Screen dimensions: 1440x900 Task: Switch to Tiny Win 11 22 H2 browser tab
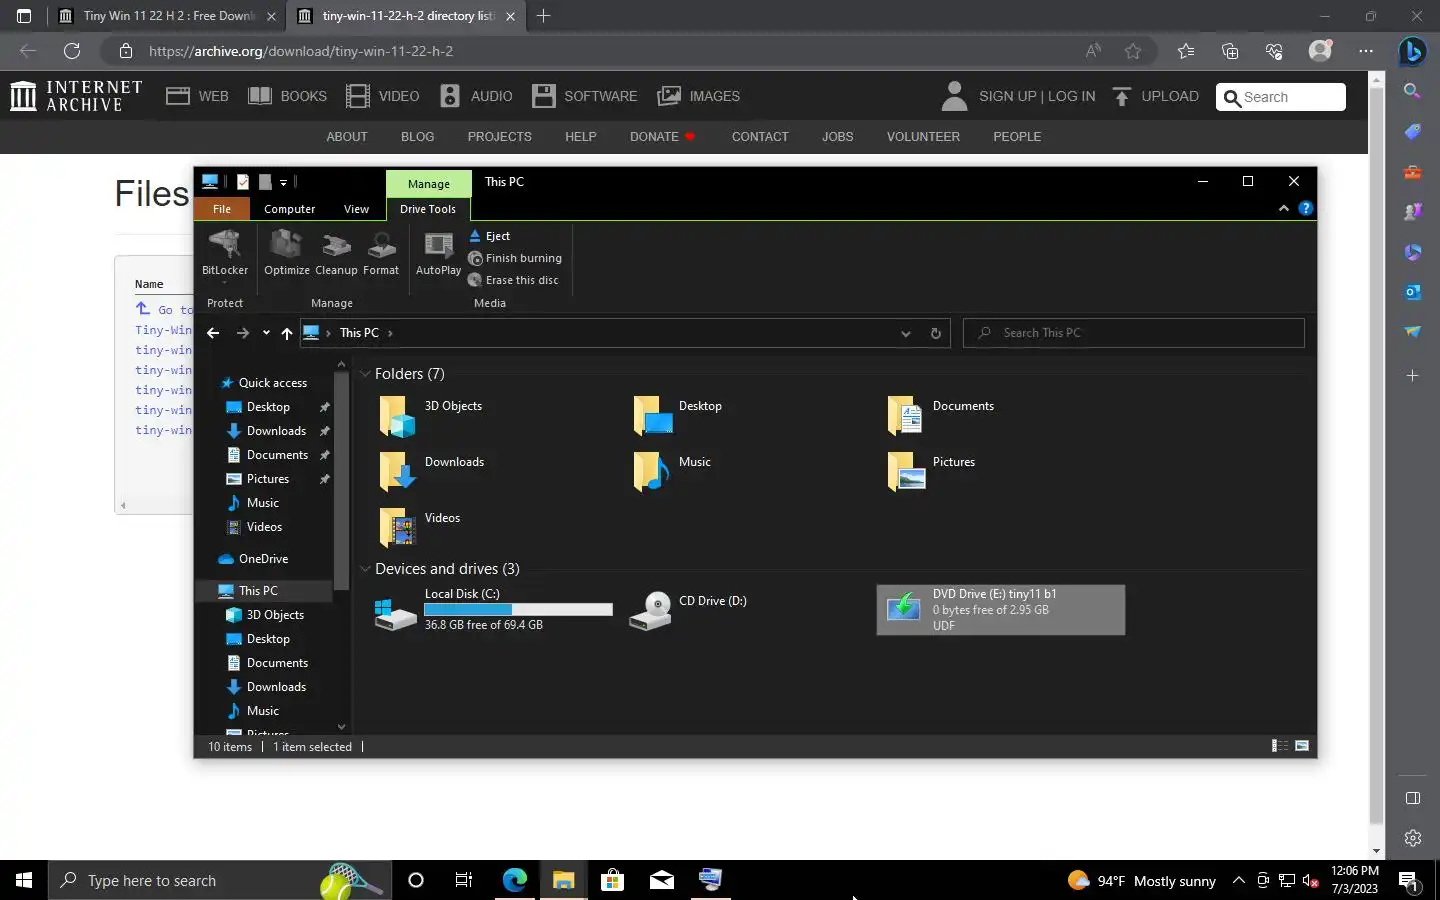[168, 16]
